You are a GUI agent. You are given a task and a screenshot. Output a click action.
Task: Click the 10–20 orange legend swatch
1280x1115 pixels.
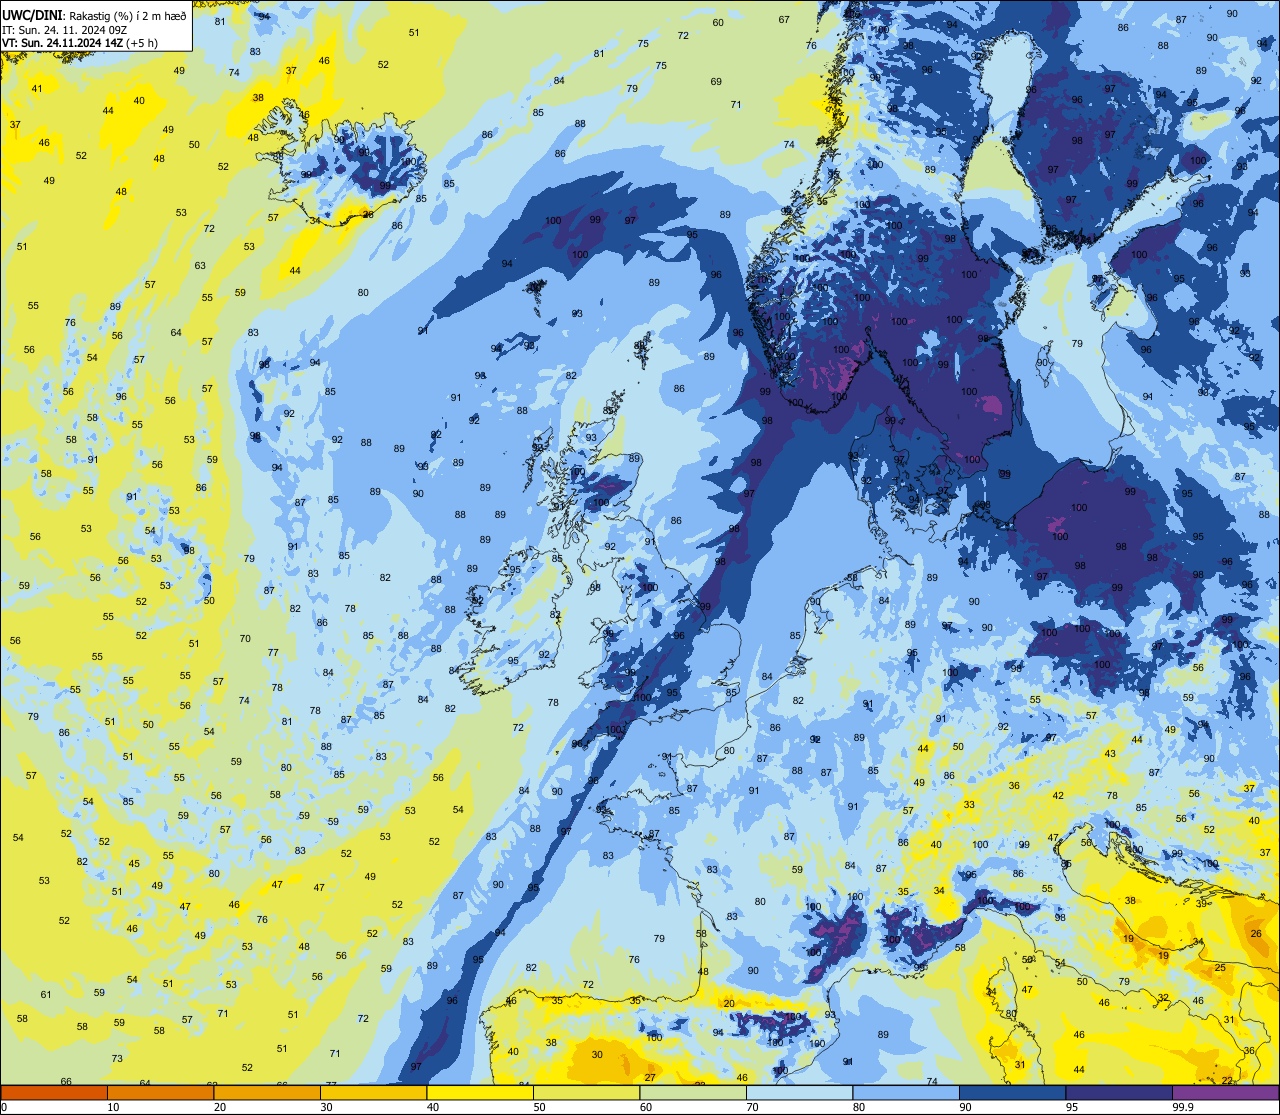(160, 1092)
